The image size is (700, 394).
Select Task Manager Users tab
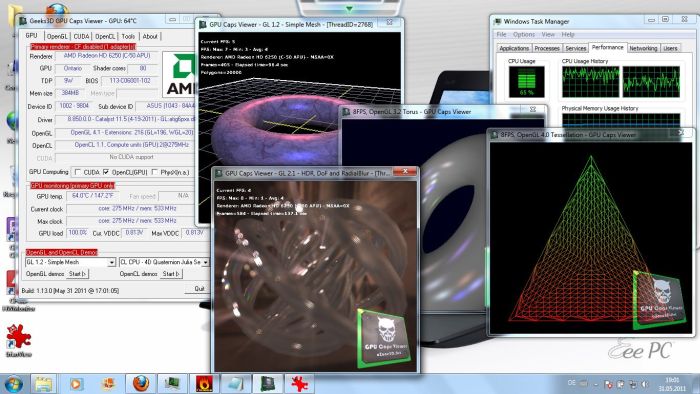click(670, 48)
